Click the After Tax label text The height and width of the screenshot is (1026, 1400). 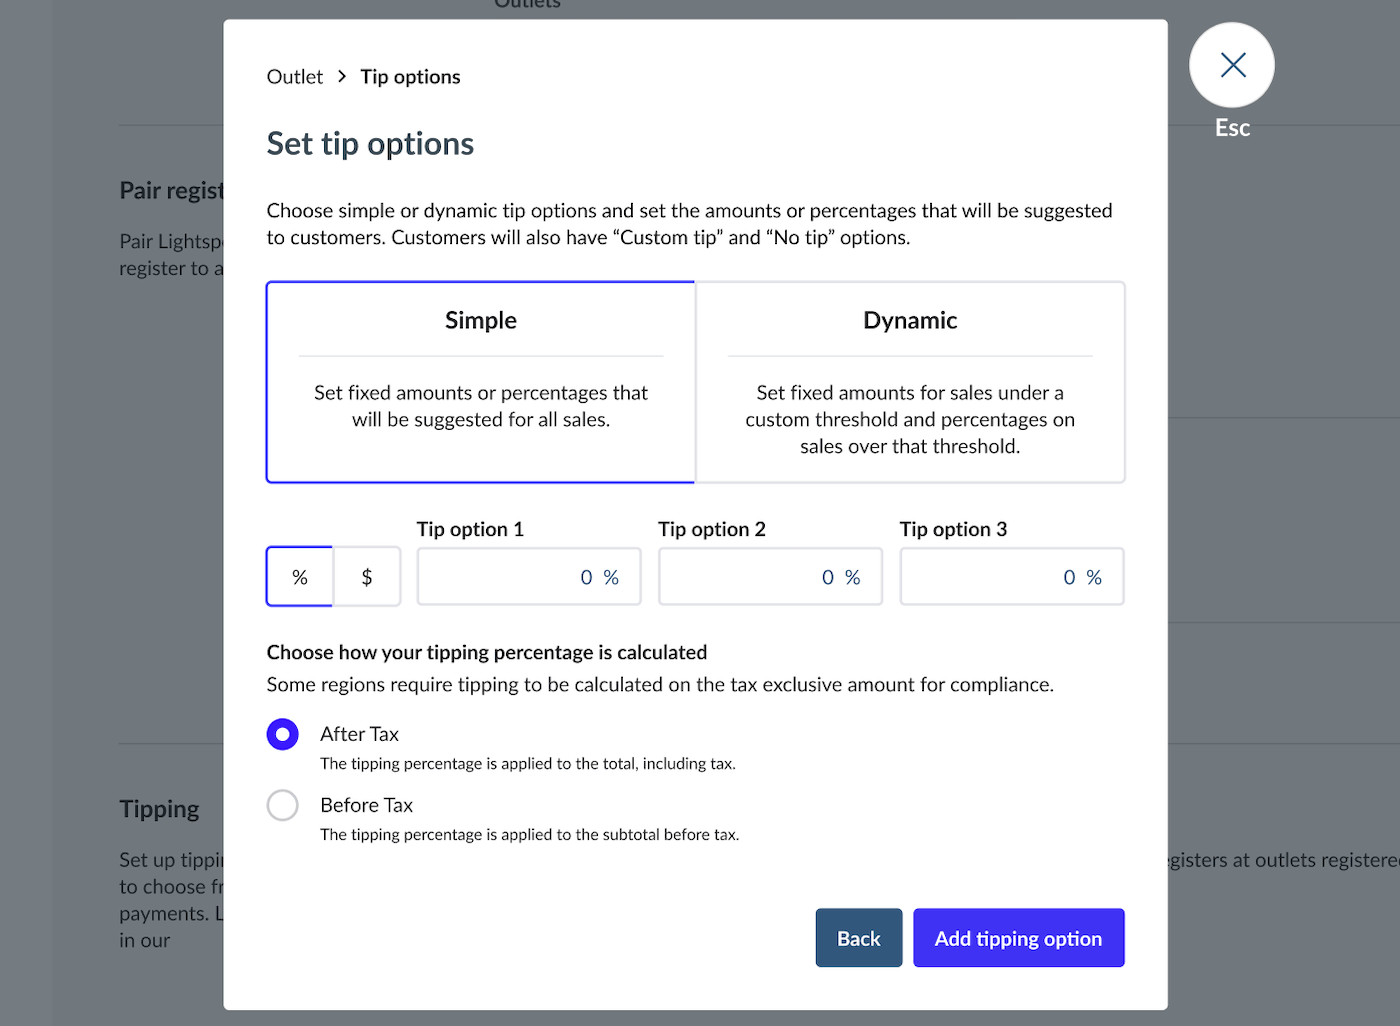click(359, 734)
